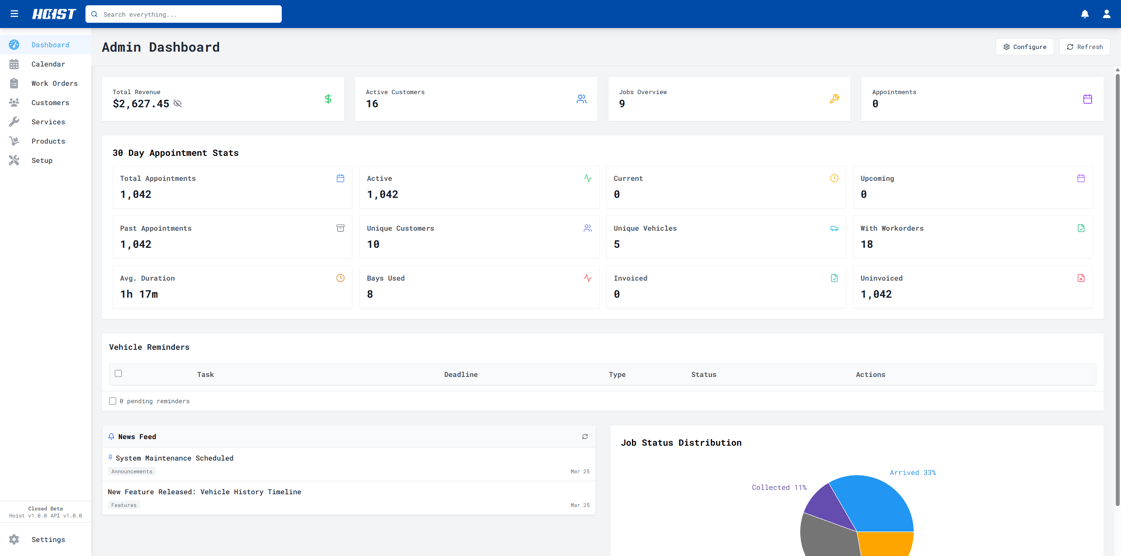The image size is (1121, 556).
Task: Click the News Feed bell icon
Action: 112,437
